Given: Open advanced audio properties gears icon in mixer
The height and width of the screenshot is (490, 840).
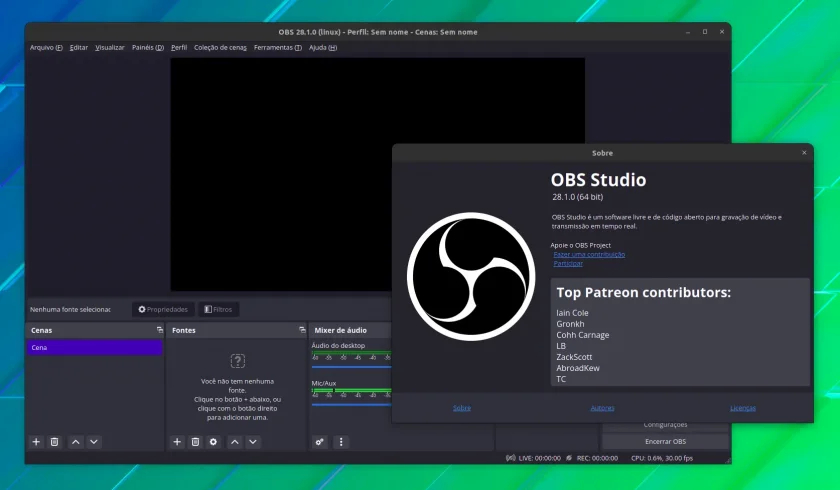Looking at the screenshot, I should [x=320, y=442].
